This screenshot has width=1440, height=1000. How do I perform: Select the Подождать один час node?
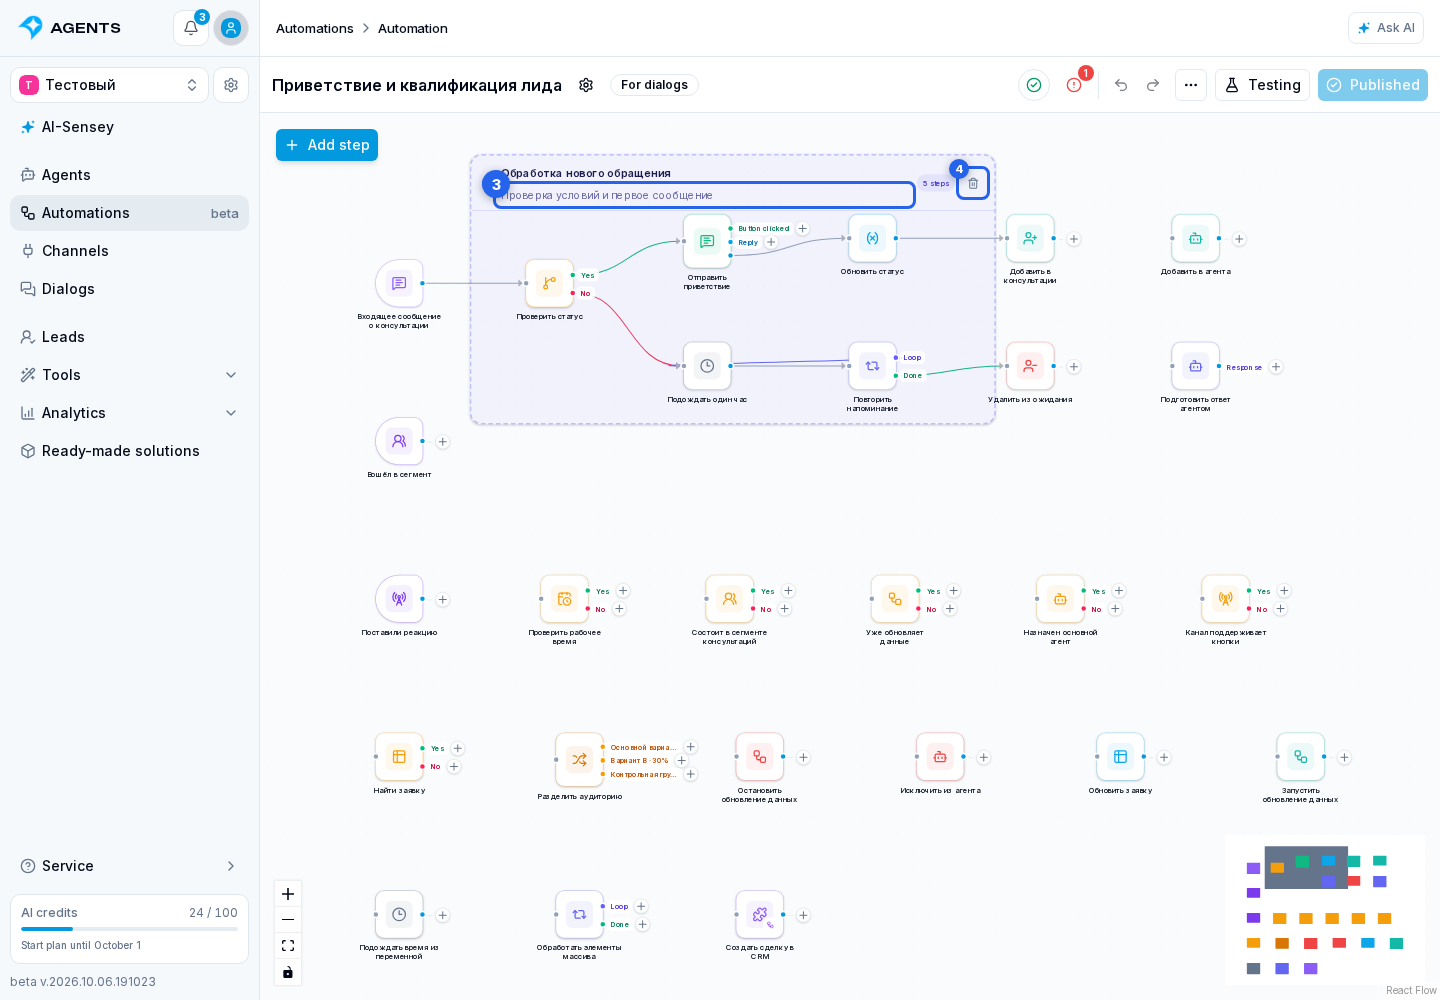pyautogui.click(x=707, y=366)
